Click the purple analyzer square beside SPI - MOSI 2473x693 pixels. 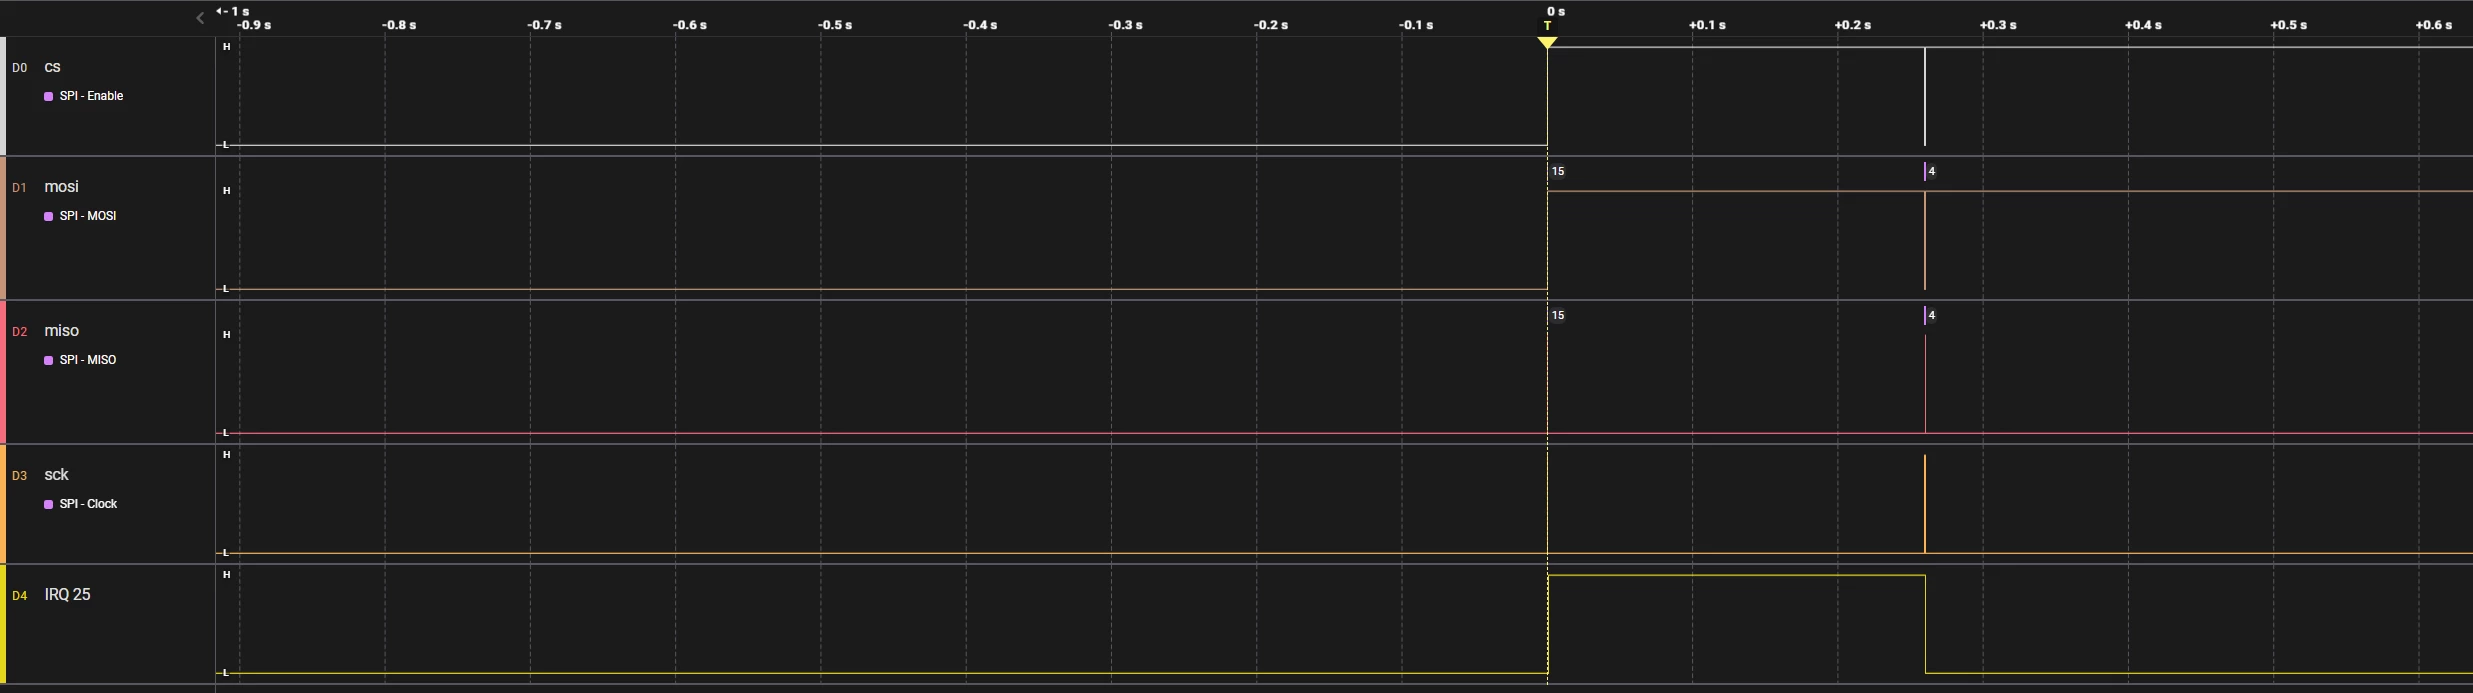point(49,216)
